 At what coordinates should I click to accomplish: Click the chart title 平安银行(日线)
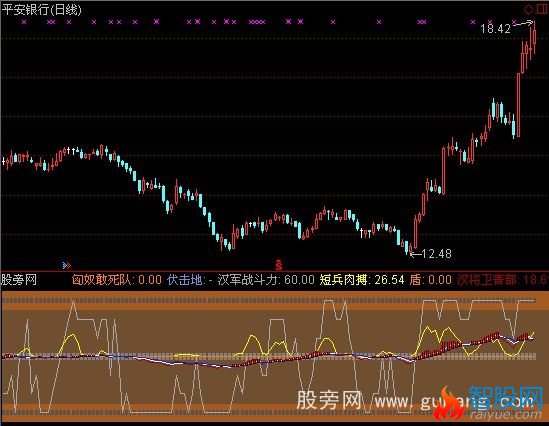pyautogui.click(x=42, y=9)
